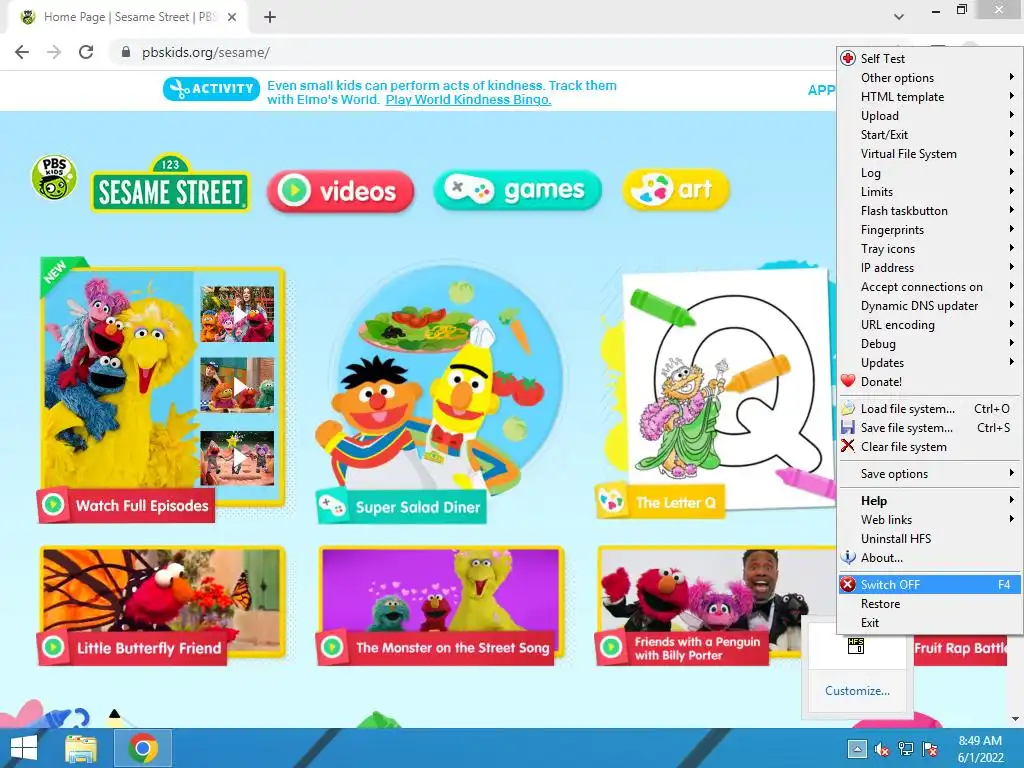1024x768 pixels.
Task: Open a new tab with the plus icon
Action: 270,17
